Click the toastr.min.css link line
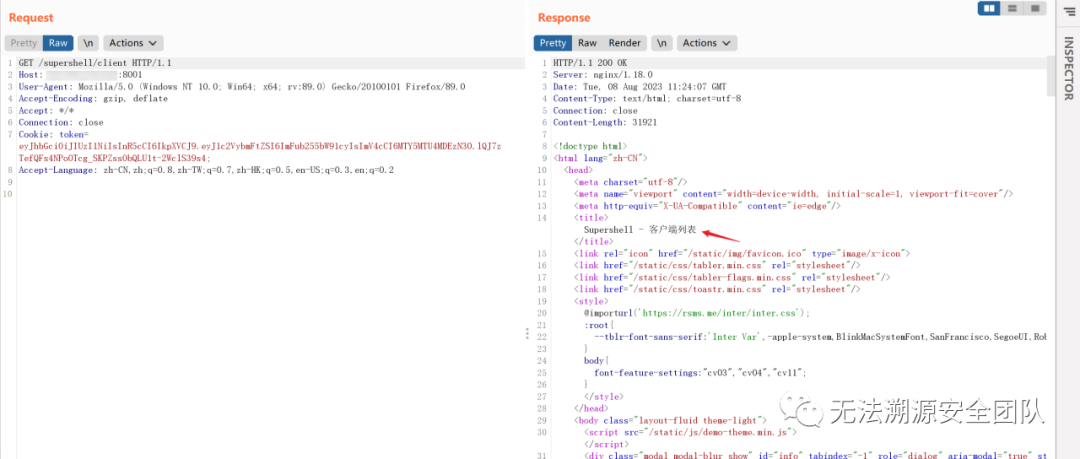 point(717,289)
